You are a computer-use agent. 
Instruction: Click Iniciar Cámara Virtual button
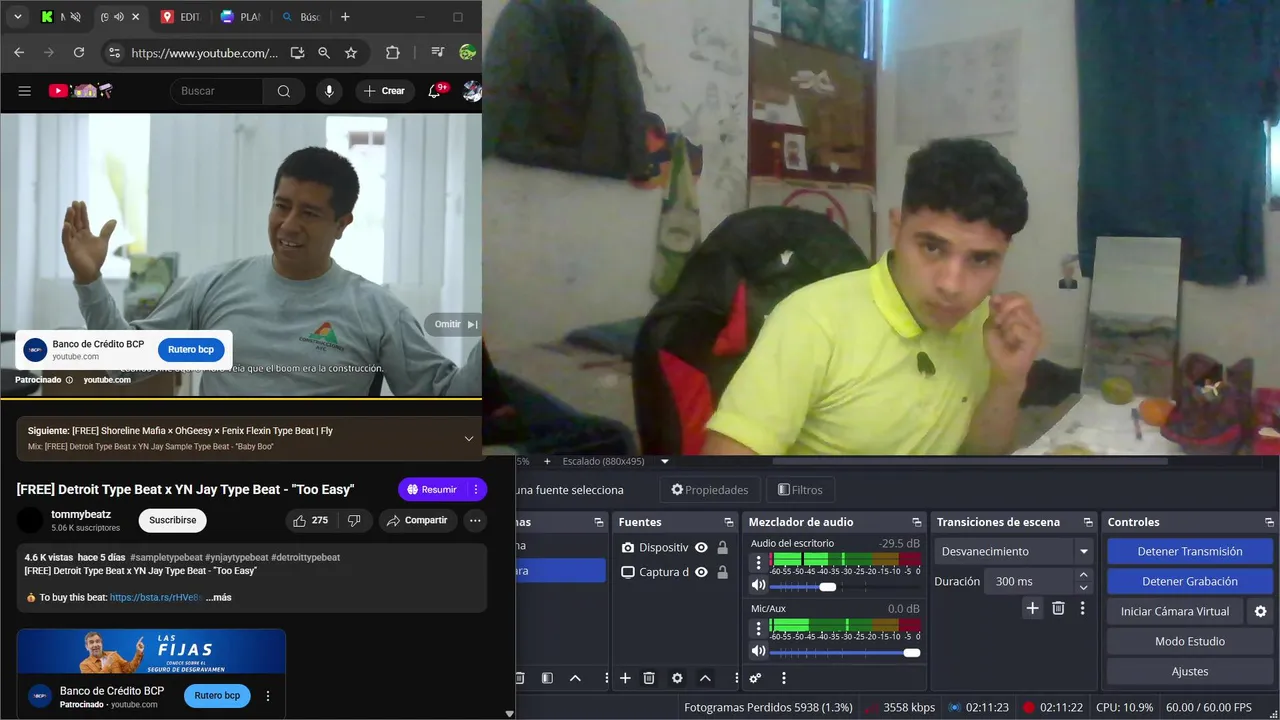click(1175, 611)
